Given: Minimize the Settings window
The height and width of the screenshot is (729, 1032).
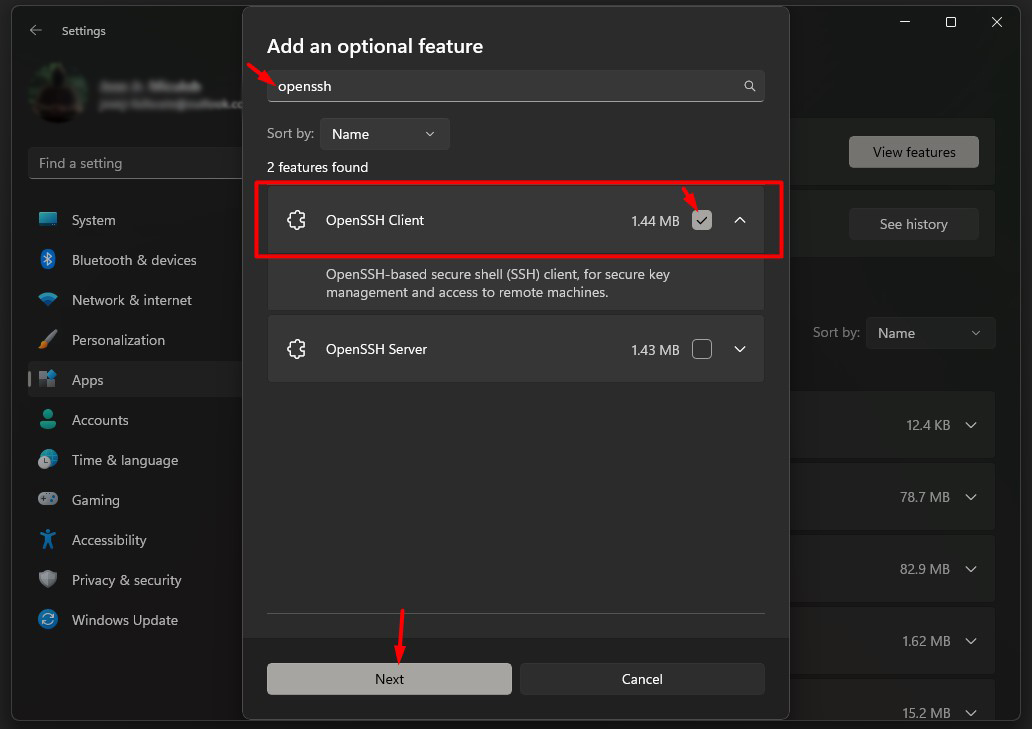Looking at the screenshot, I should pyautogui.click(x=905, y=22).
